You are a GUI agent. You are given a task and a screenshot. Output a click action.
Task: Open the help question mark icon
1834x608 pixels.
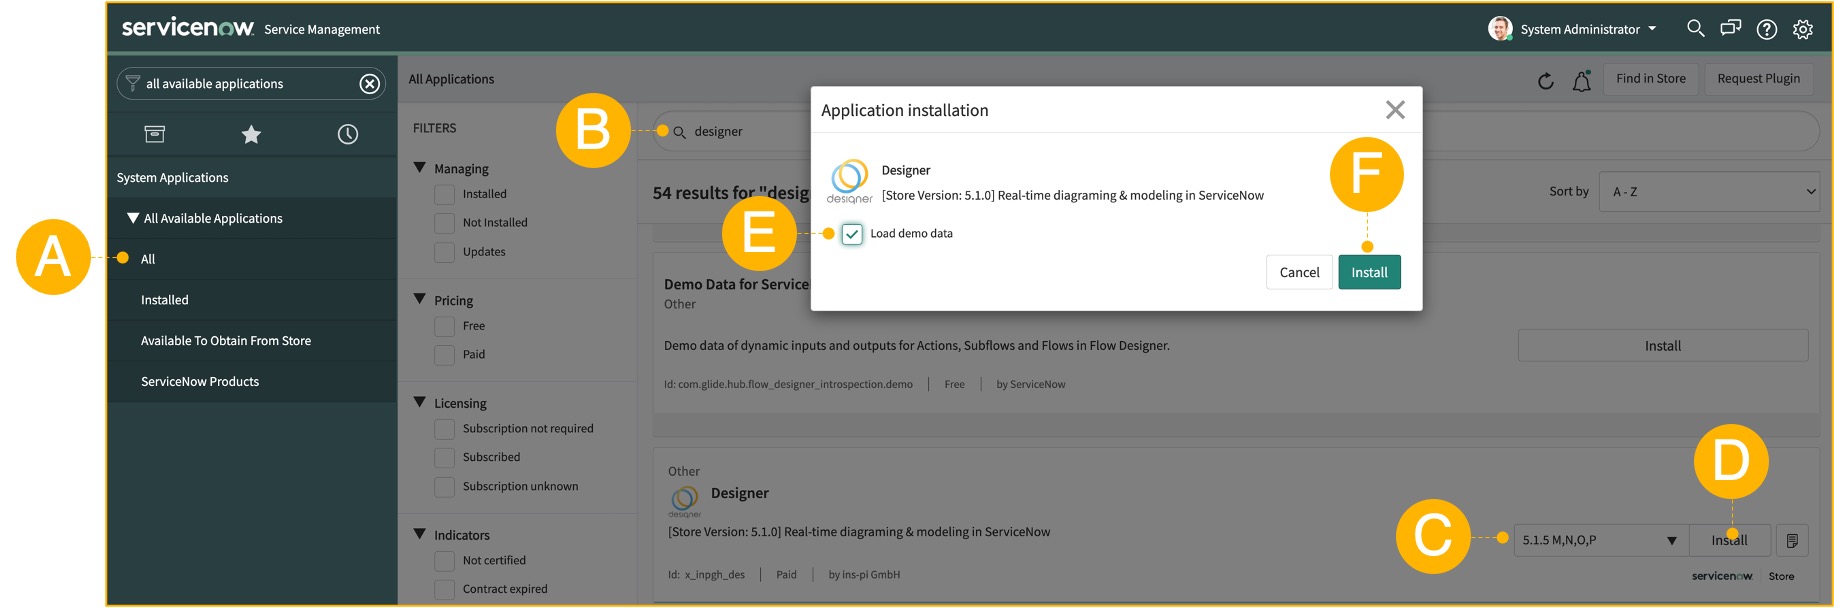pyautogui.click(x=1767, y=29)
